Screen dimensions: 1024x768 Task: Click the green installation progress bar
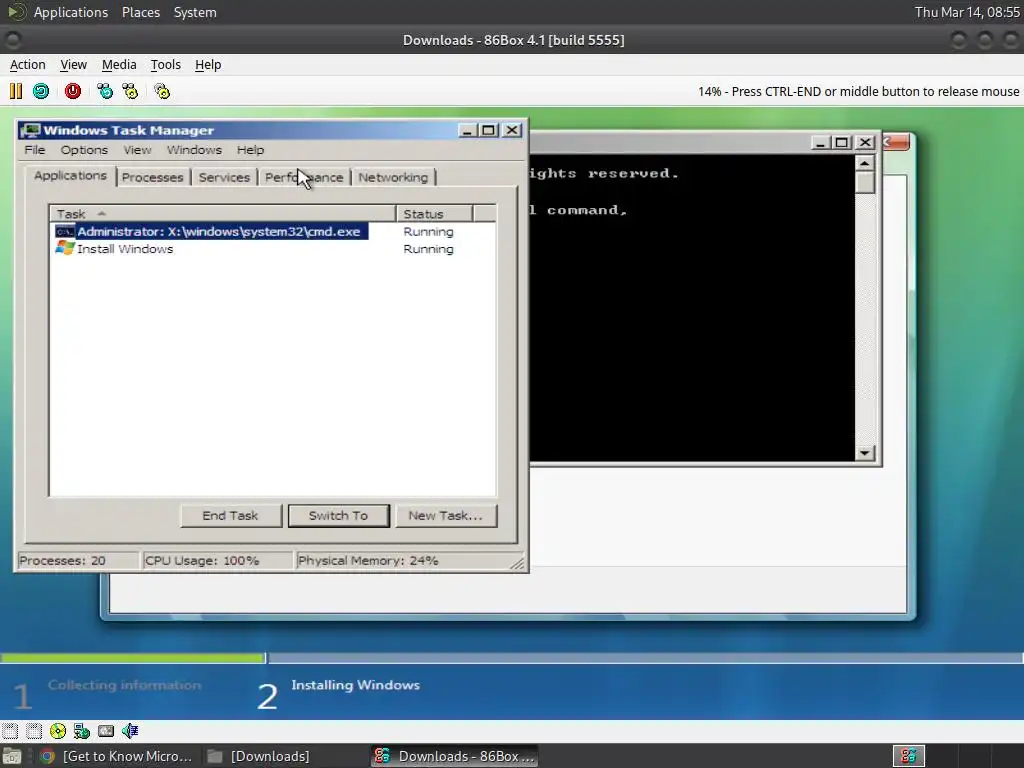coord(133,658)
